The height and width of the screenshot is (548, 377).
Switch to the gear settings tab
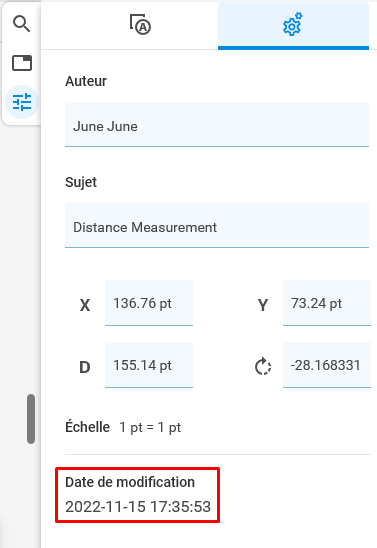pyautogui.click(x=293, y=25)
